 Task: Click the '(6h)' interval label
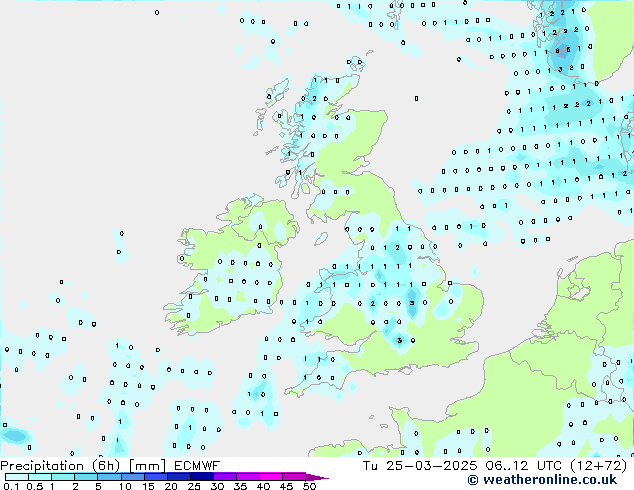click(x=106, y=466)
